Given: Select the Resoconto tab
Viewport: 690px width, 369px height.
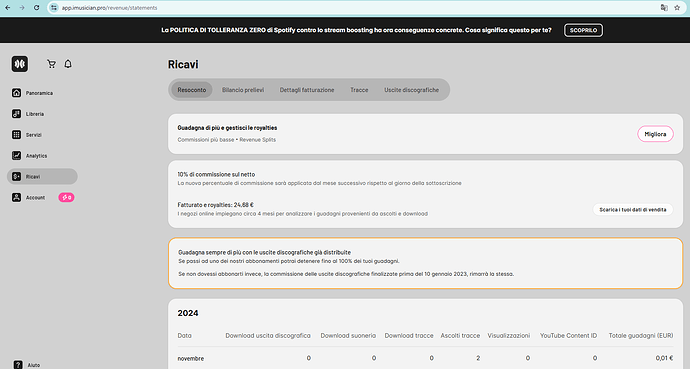Looking at the screenshot, I should [192, 90].
